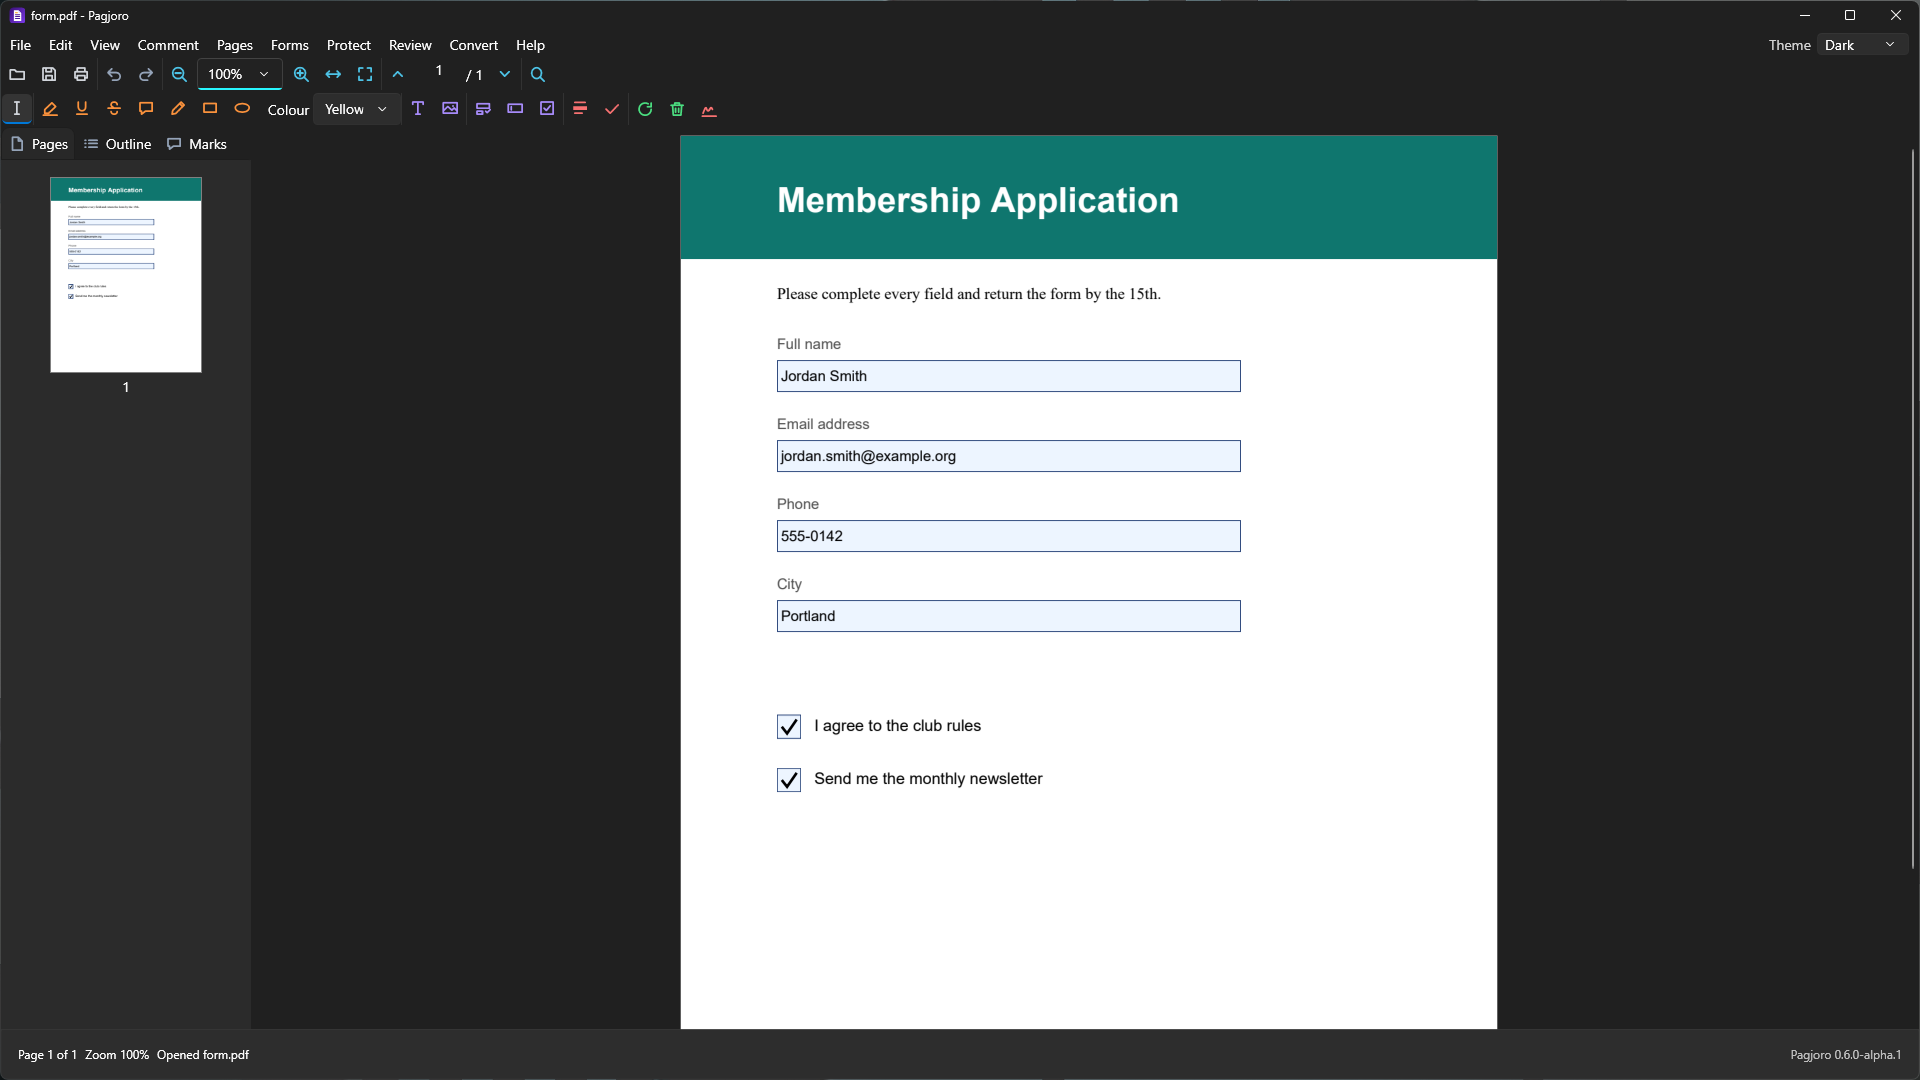Uncheck 'Send me the monthly newsletter'
The width and height of the screenshot is (1920, 1080).
pyautogui.click(x=789, y=780)
